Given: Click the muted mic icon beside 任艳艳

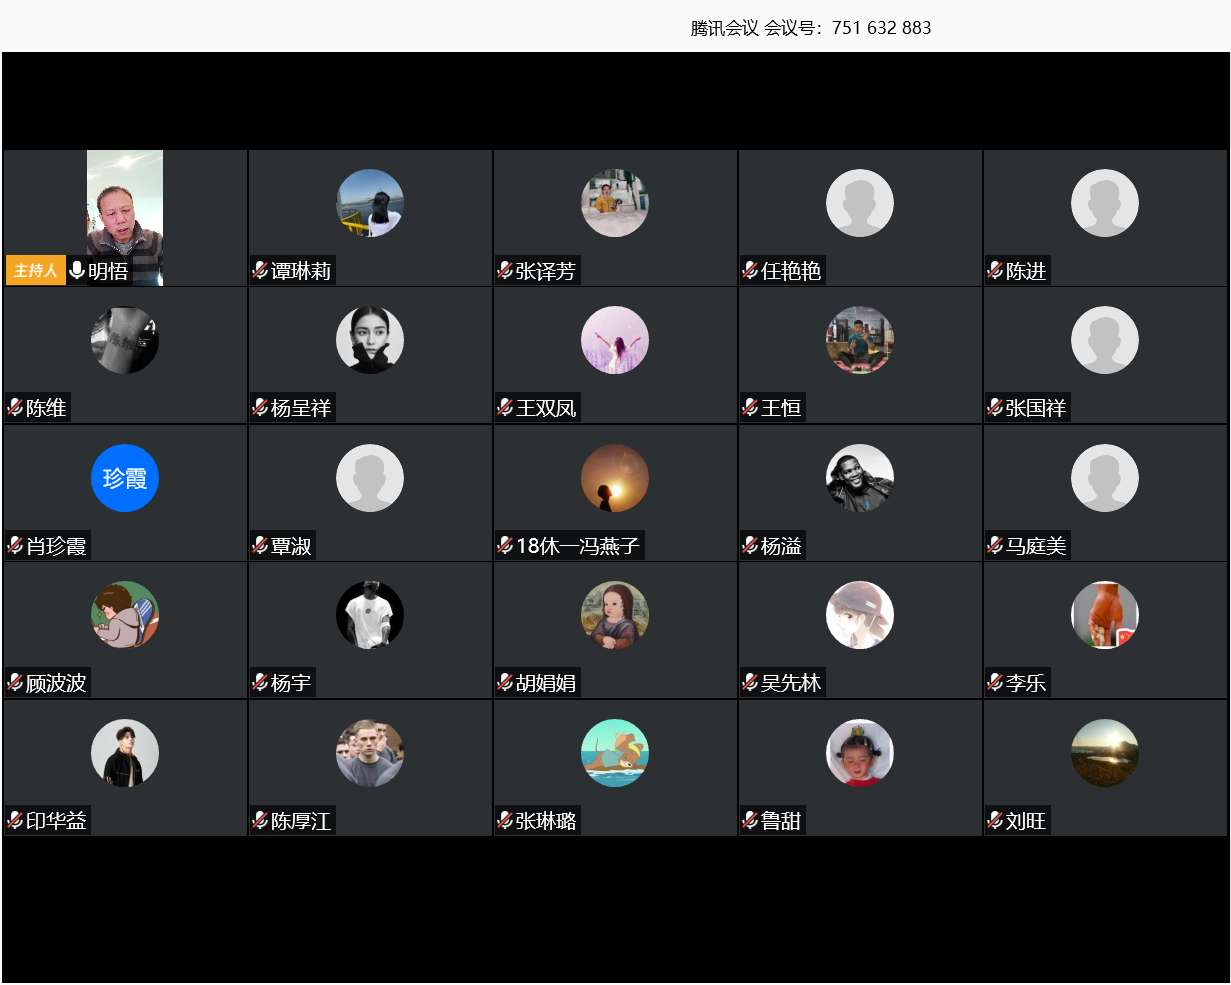Looking at the screenshot, I should 750,270.
